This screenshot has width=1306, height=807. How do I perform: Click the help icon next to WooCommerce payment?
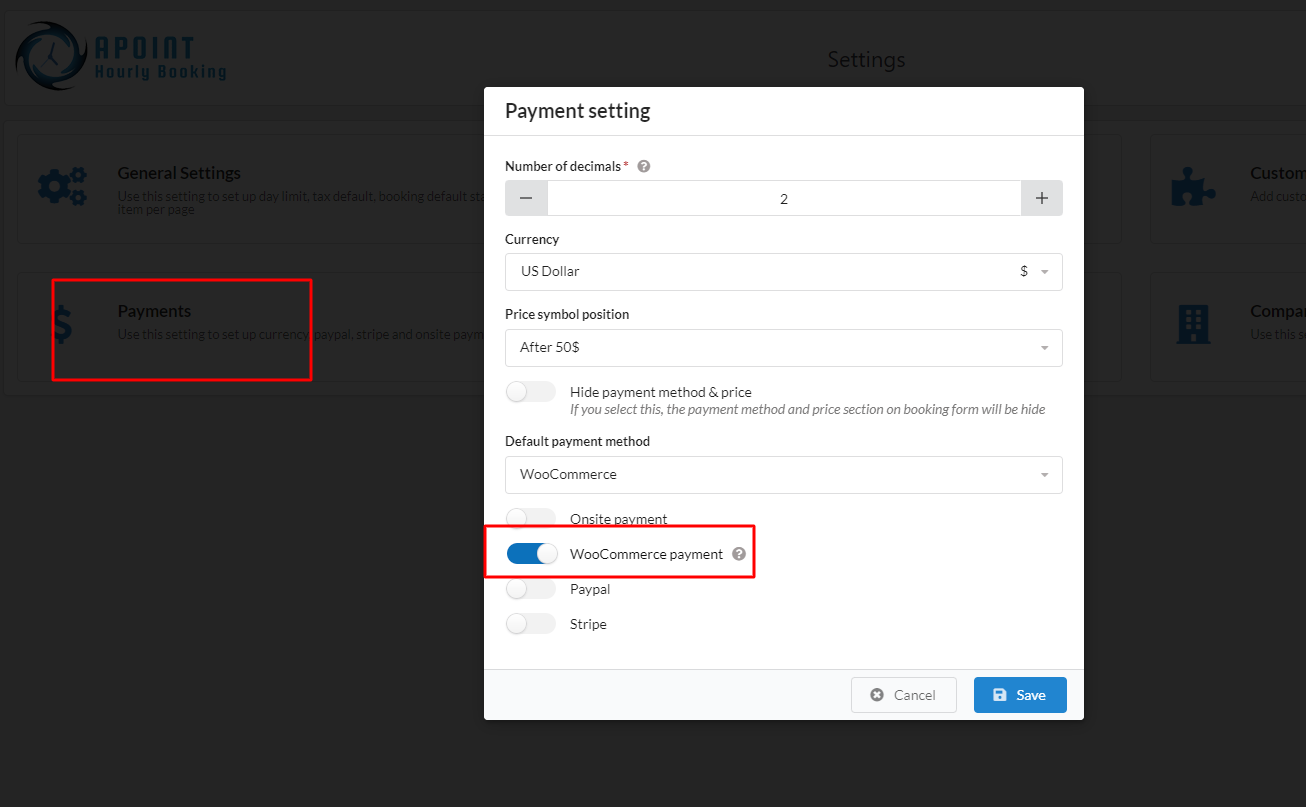(x=739, y=554)
